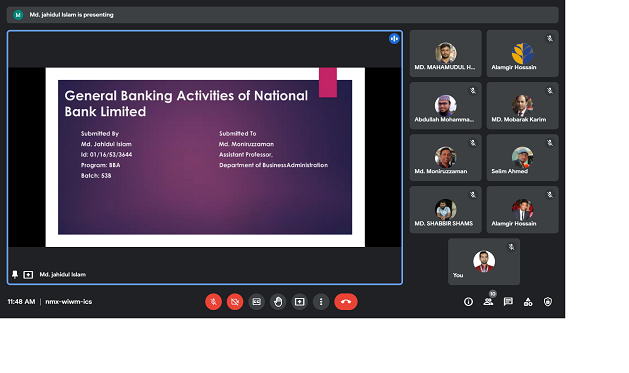The height and width of the screenshot is (373, 629).
Task: Raise hand in the meeting
Action: coord(278,302)
